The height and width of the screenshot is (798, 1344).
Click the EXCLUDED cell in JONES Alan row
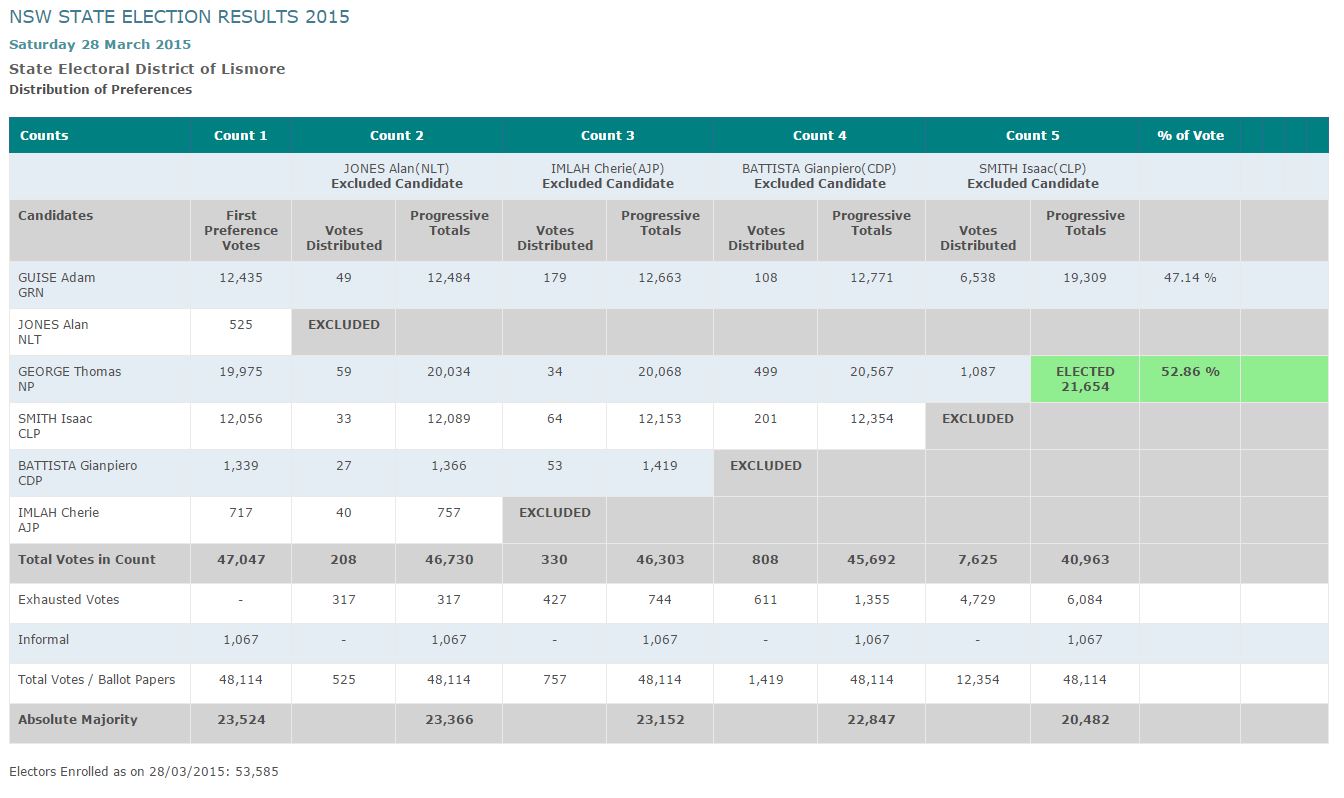coord(343,325)
